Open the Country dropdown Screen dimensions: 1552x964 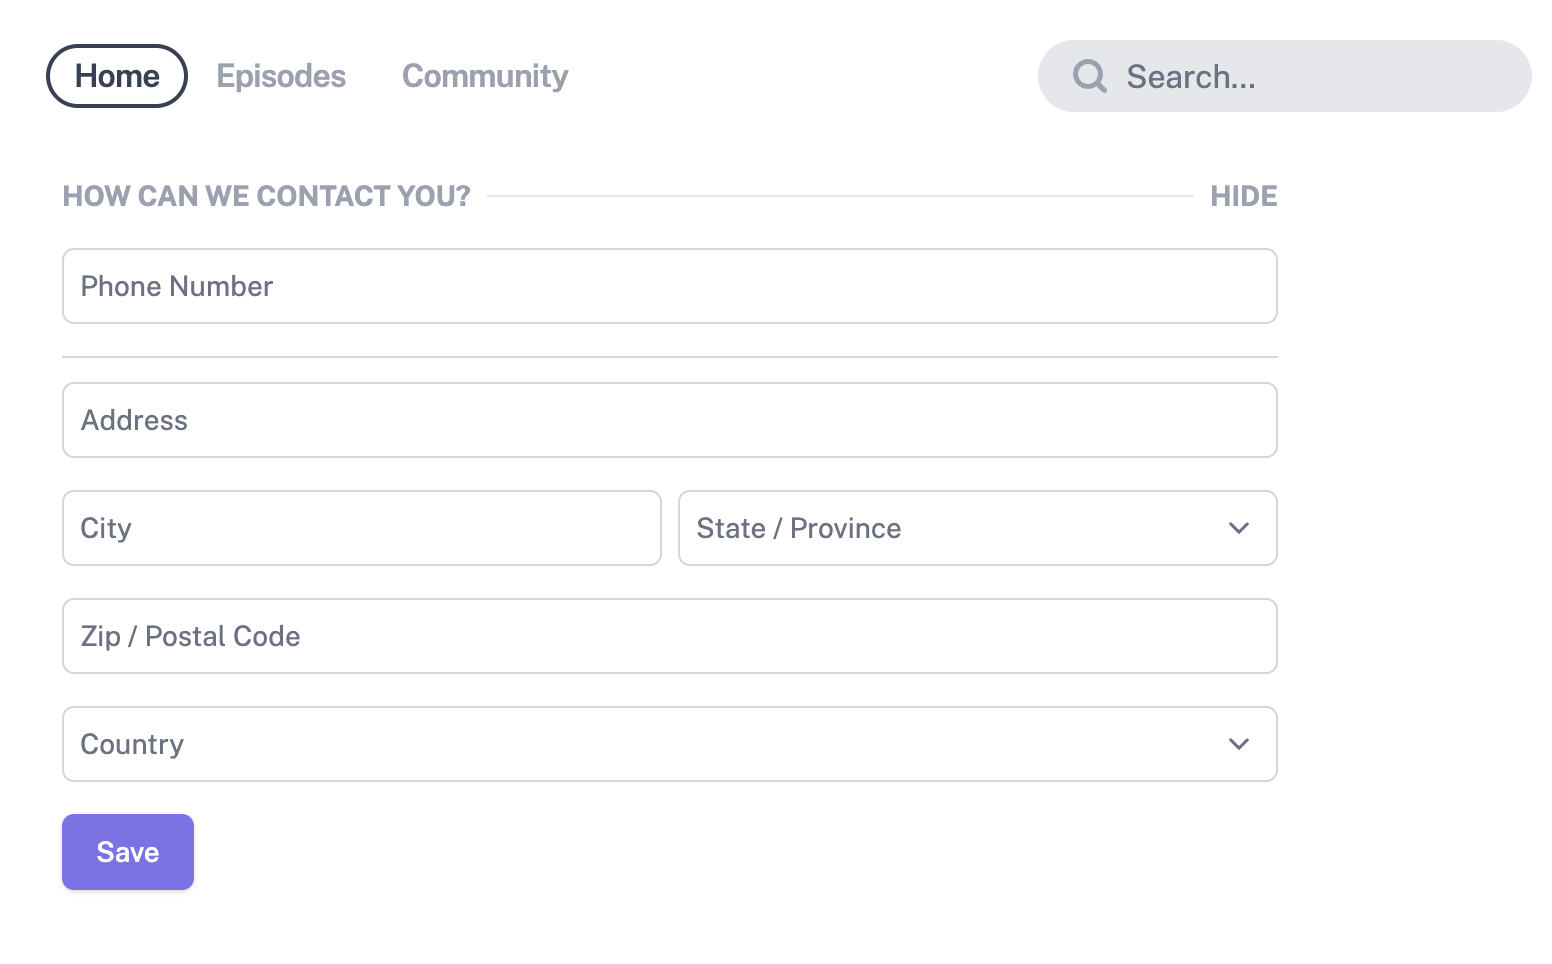point(670,744)
